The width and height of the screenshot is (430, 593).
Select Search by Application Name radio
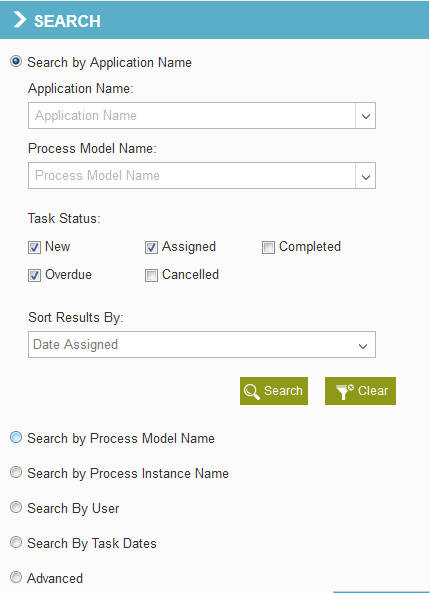(16, 61)
